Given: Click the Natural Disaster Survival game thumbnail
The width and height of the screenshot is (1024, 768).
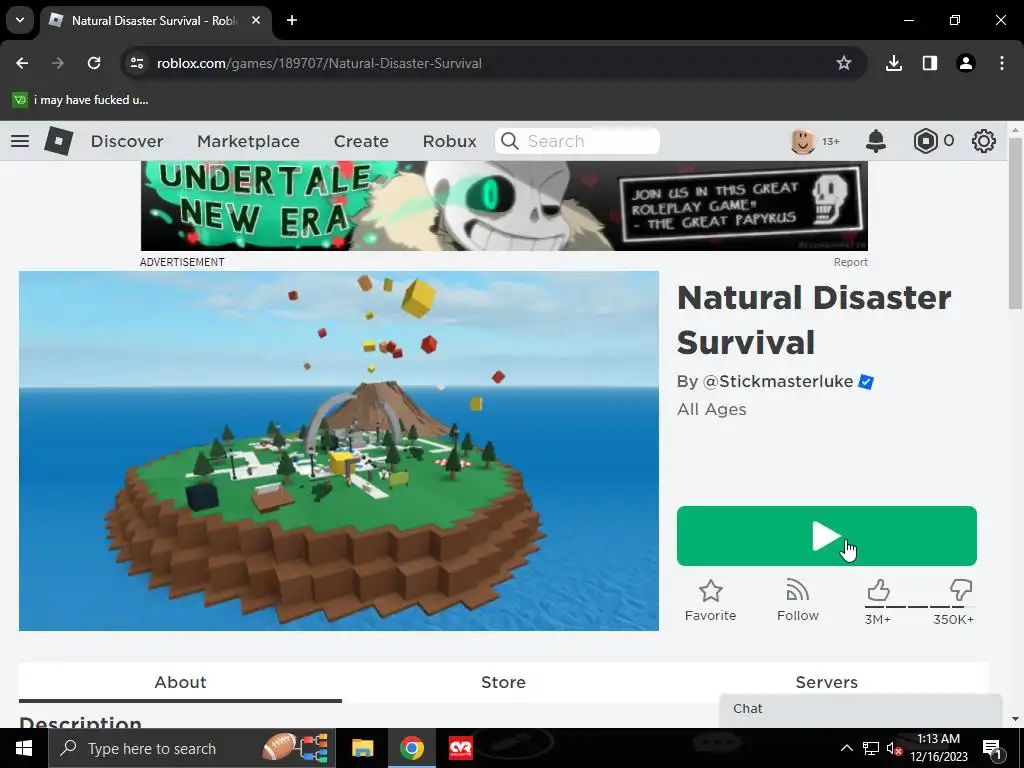Looking at the screenshot, I should click(339, 451).
